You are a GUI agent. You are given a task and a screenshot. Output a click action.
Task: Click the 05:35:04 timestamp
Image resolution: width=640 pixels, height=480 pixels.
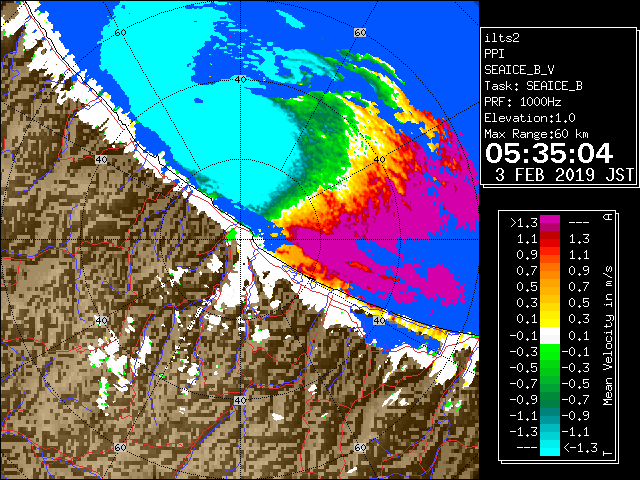click(x=549, y=153)
